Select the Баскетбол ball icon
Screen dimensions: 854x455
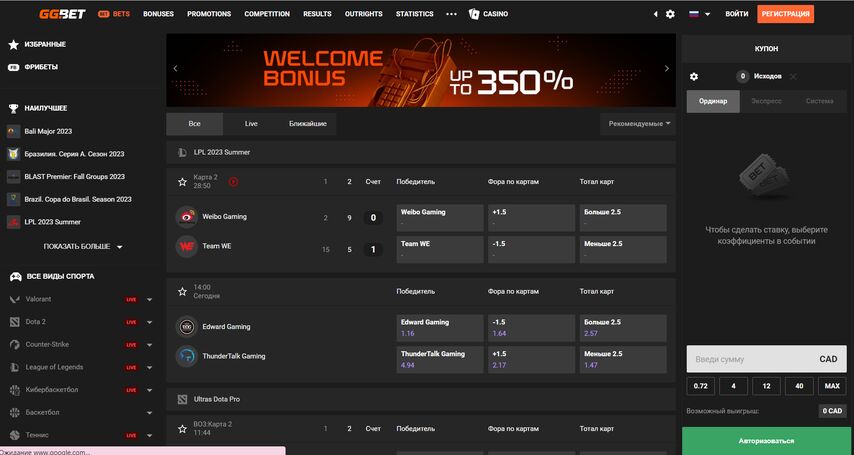[x=15, y=412]
